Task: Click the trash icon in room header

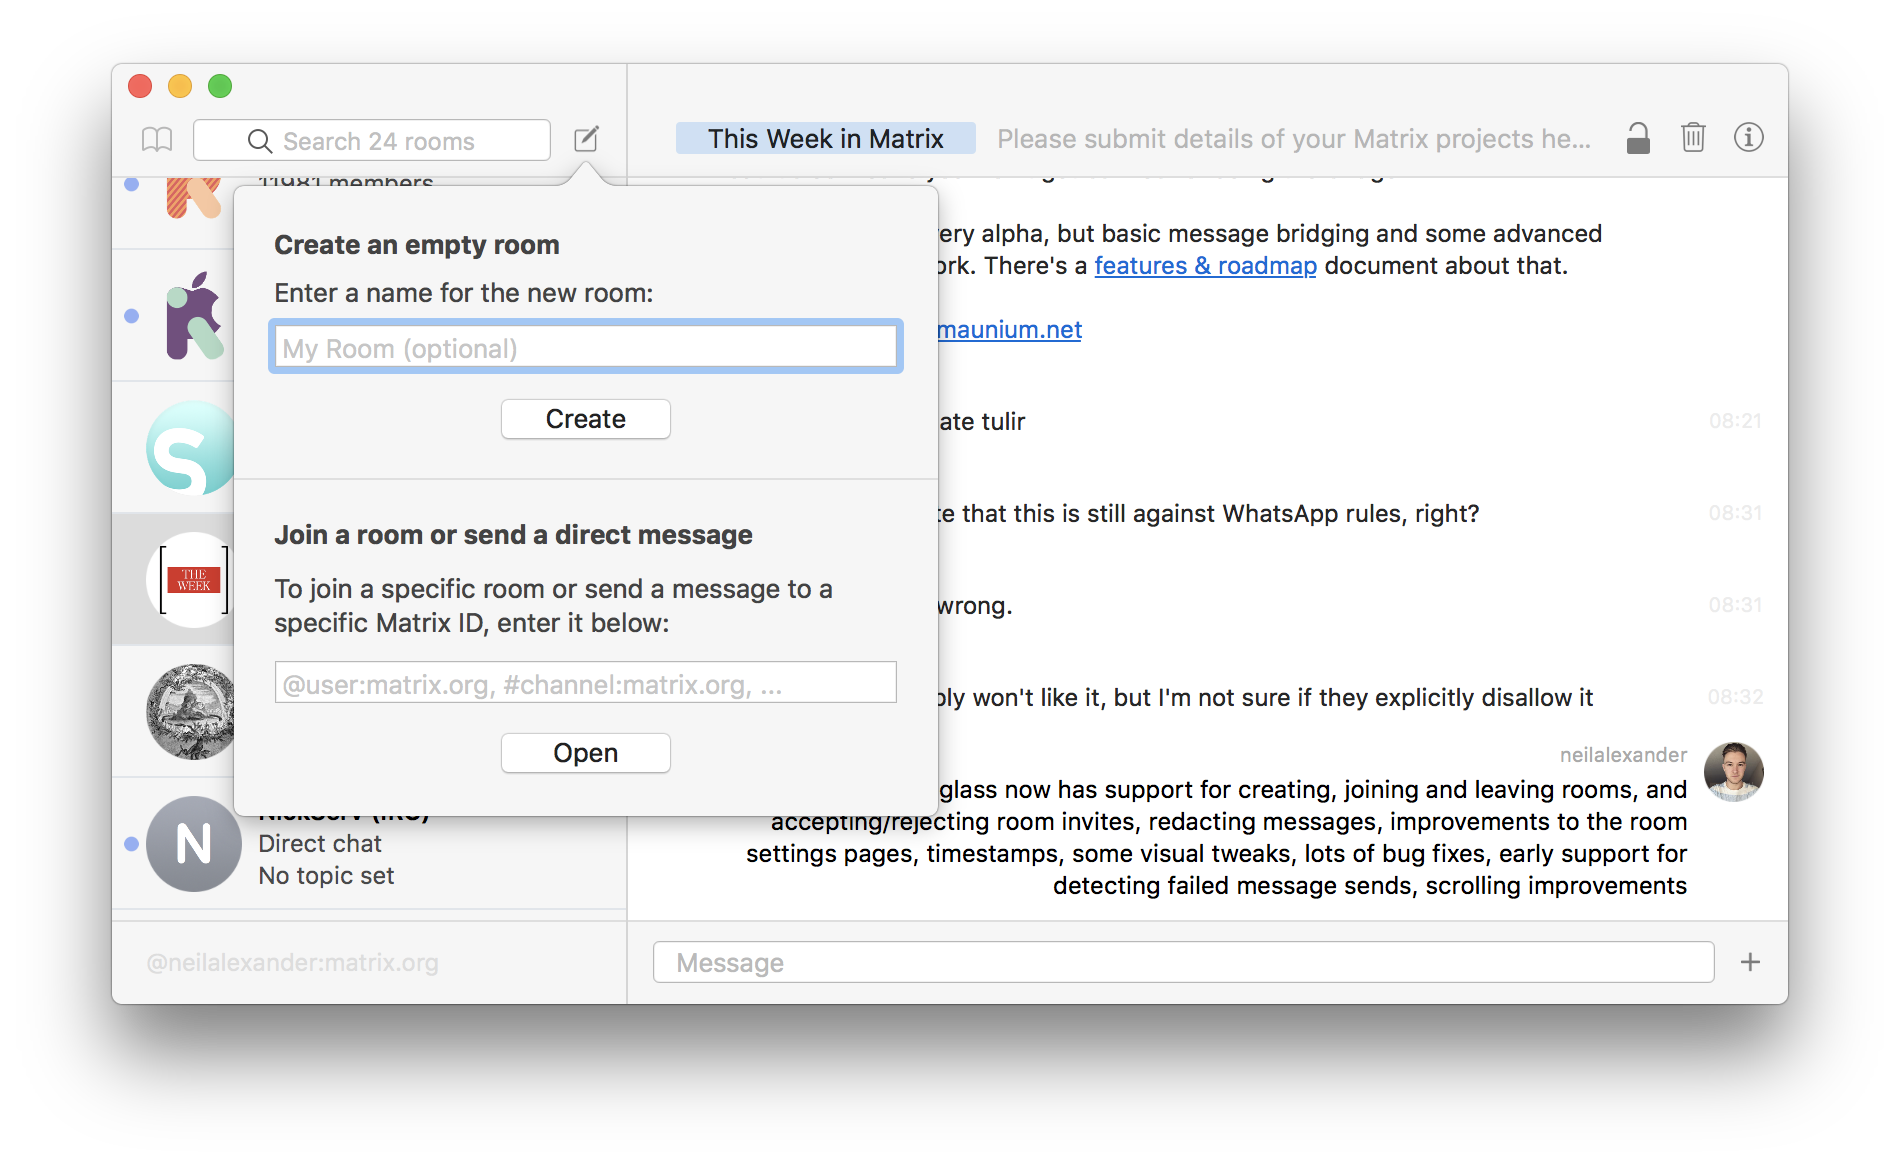Action: [x=1692, y=138]
